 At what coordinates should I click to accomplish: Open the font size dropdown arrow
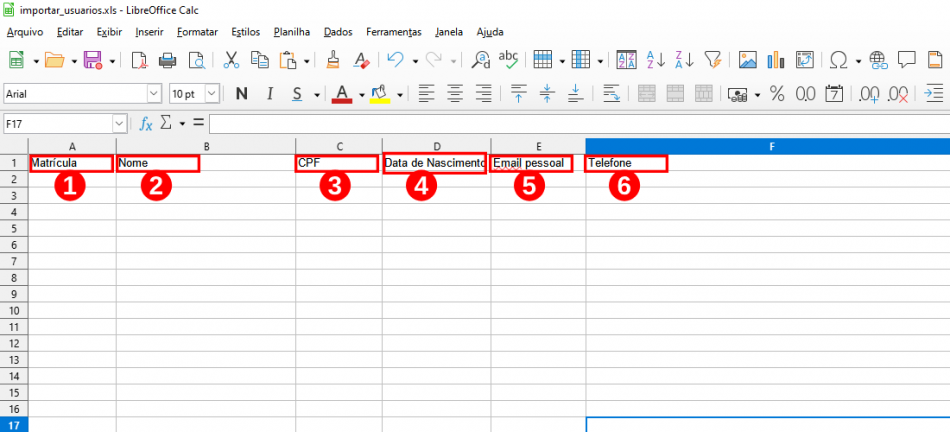[x=212, y=94]
